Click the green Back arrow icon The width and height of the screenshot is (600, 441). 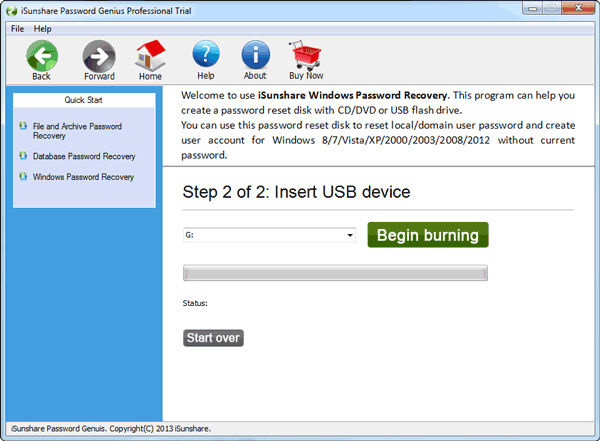42,56
